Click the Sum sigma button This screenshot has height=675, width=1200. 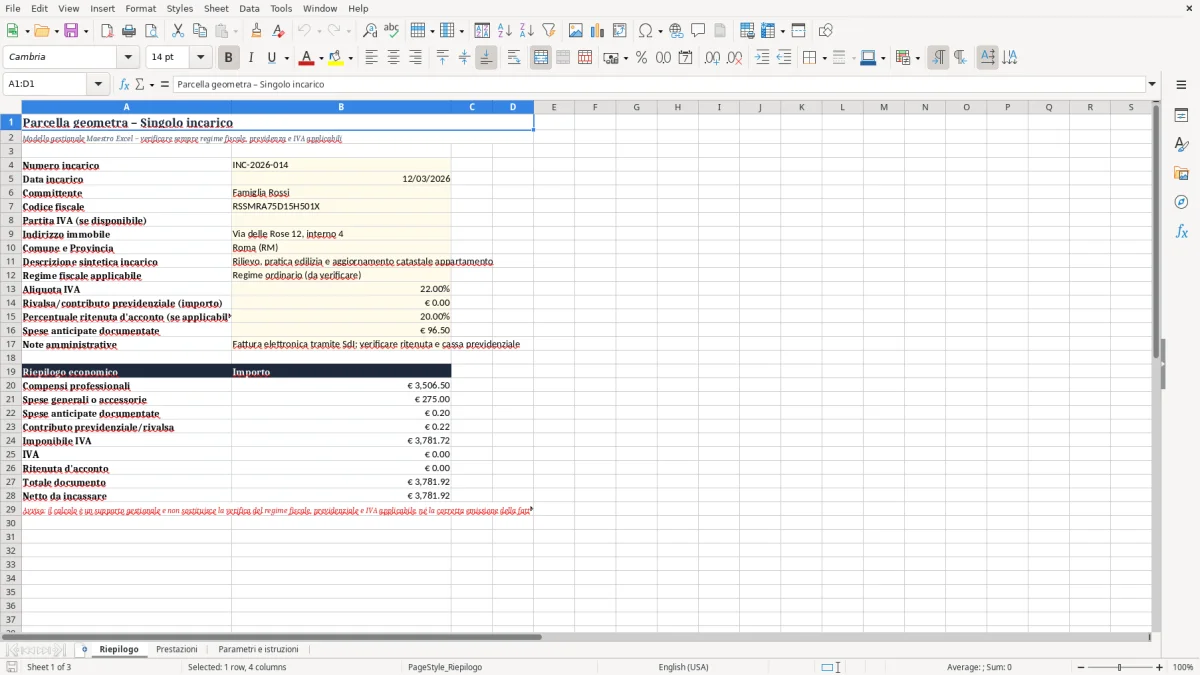coord(139,84)
